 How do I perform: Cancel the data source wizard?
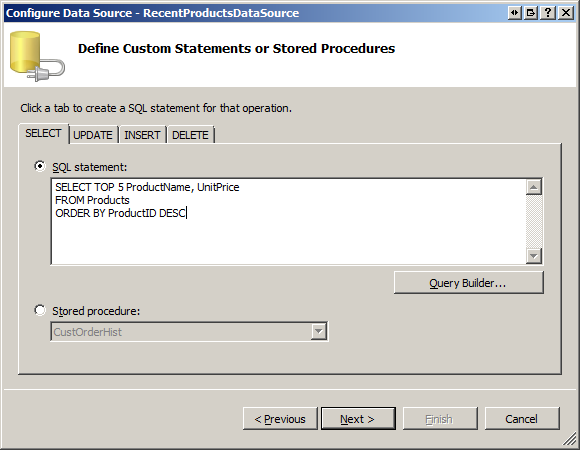point(522,419)
